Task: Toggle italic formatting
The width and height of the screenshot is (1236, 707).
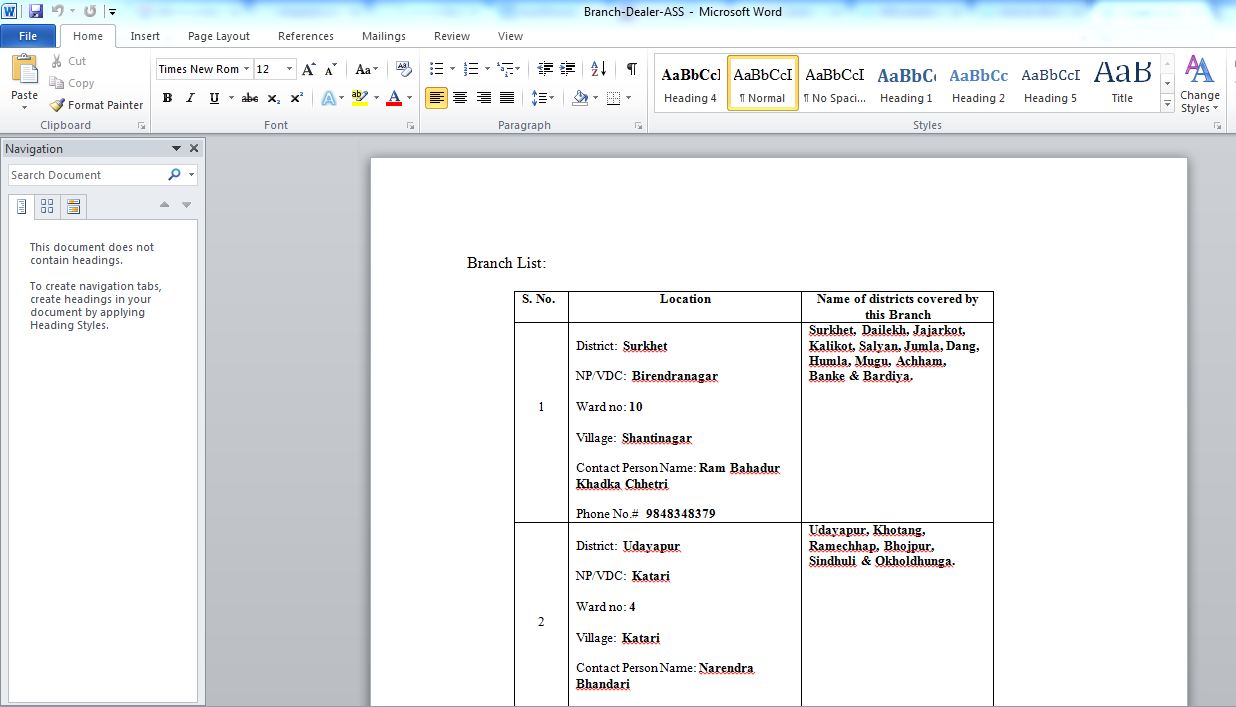Action: coord(191,98)
